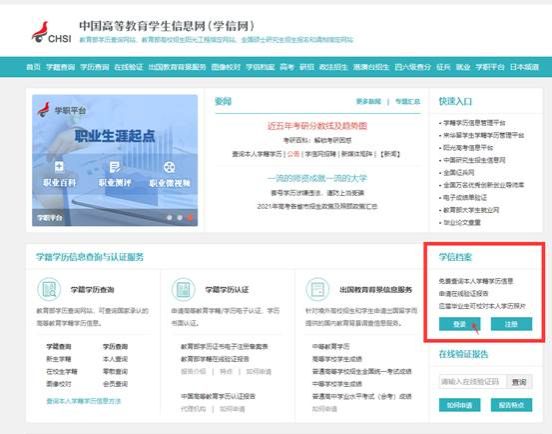Open 更多新闻 link in news panel

pyautogui.click(x=369, y=101)
